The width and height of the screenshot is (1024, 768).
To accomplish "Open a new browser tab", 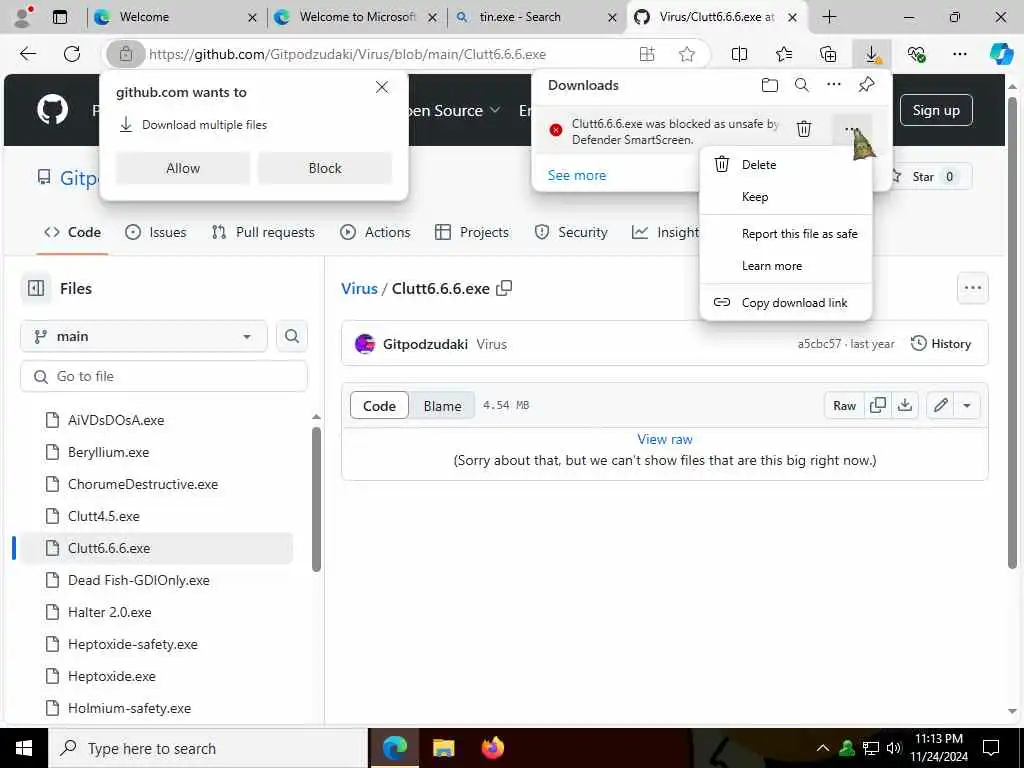I will (x=829, y=17).
